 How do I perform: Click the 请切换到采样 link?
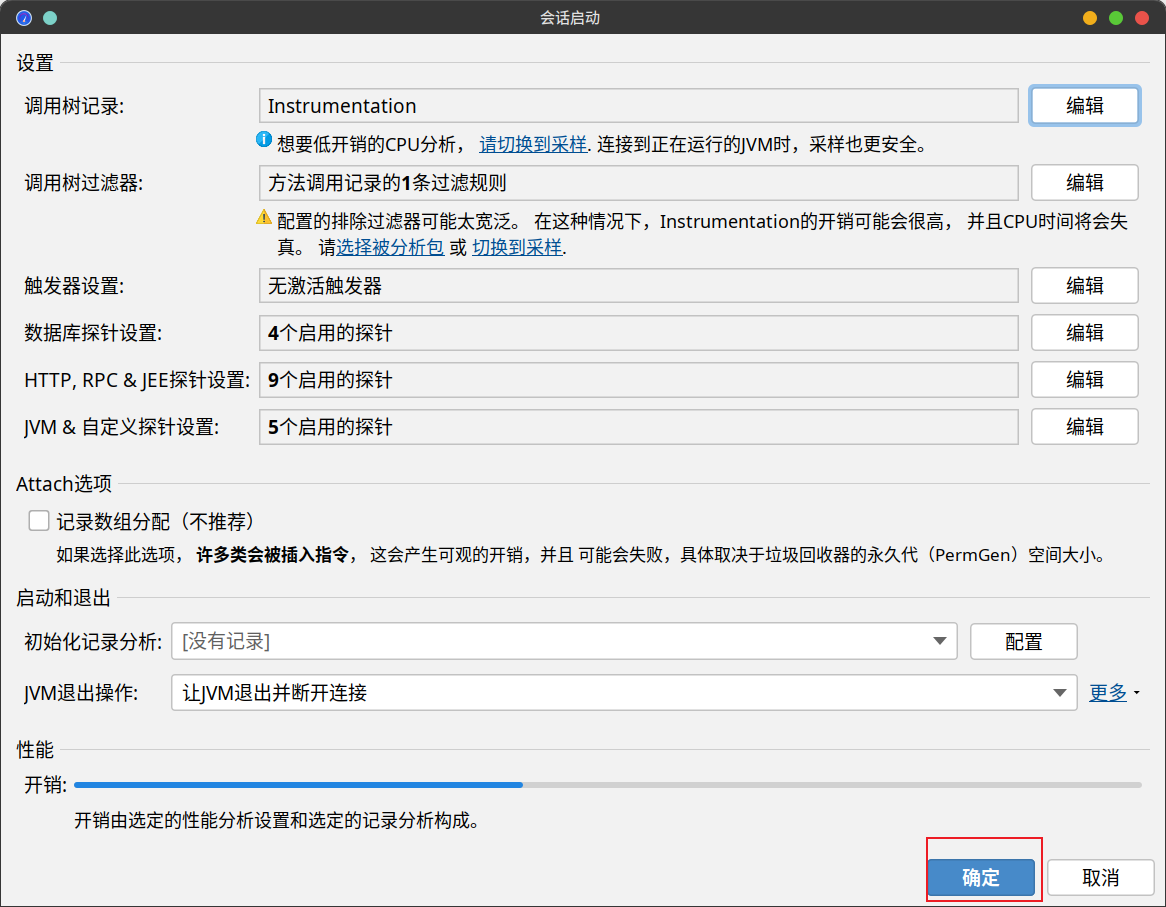tap(533, 144)
